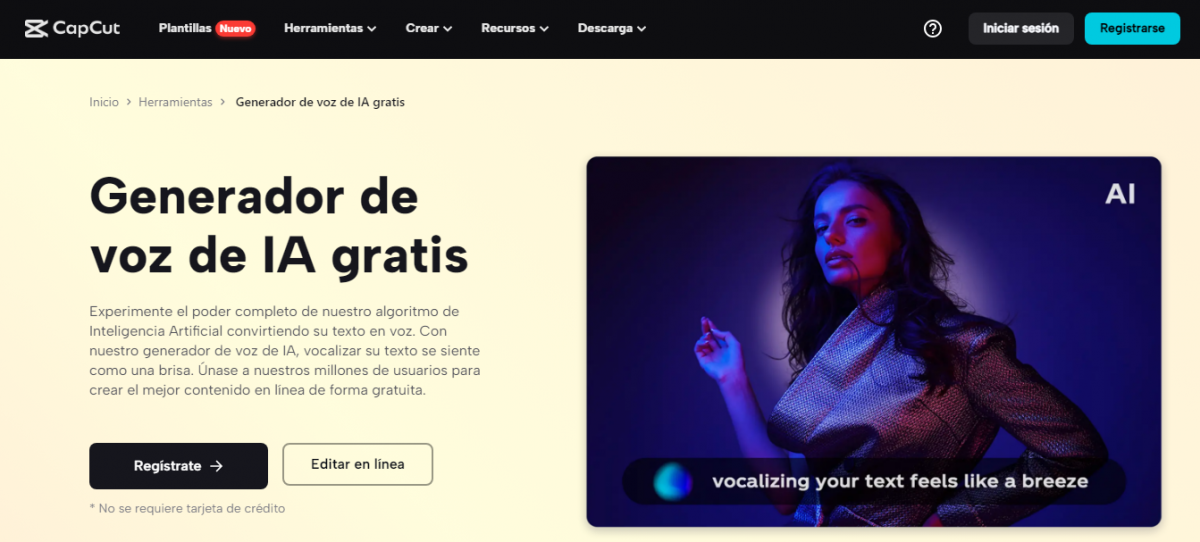Click the AI label on video preview

point(1120,194)
